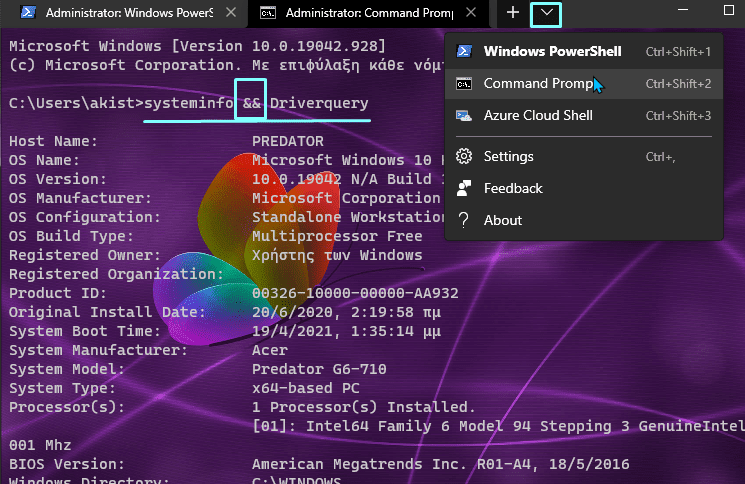Click the System Type: label

[x=62, y=389]
